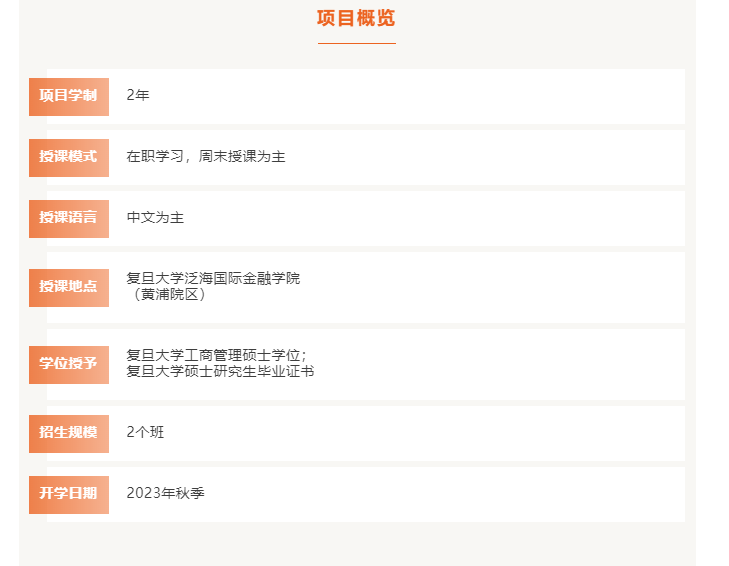Choose the 授课语言 label tag

tap(68, 218)
